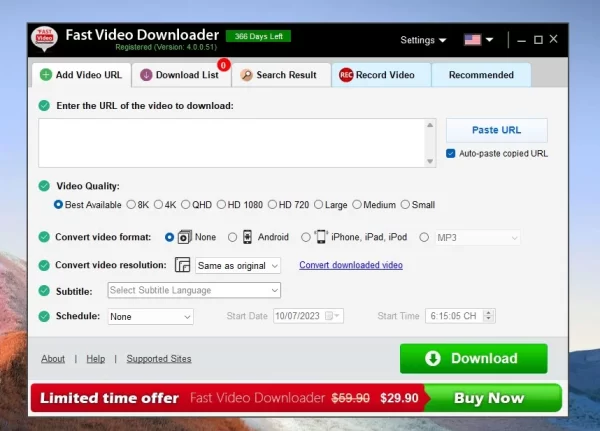The width and height of the screenshot is (600, 431).
Task: Click the green check icon beside Subtitle
Action: [x=44, y=291]
